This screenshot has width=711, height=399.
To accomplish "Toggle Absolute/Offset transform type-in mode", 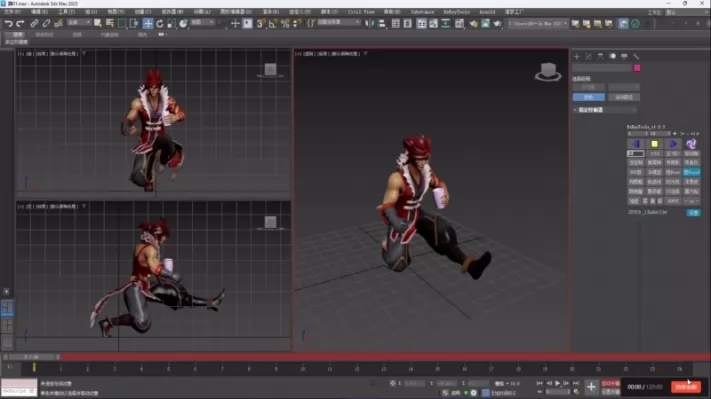I will pos(393,384).
